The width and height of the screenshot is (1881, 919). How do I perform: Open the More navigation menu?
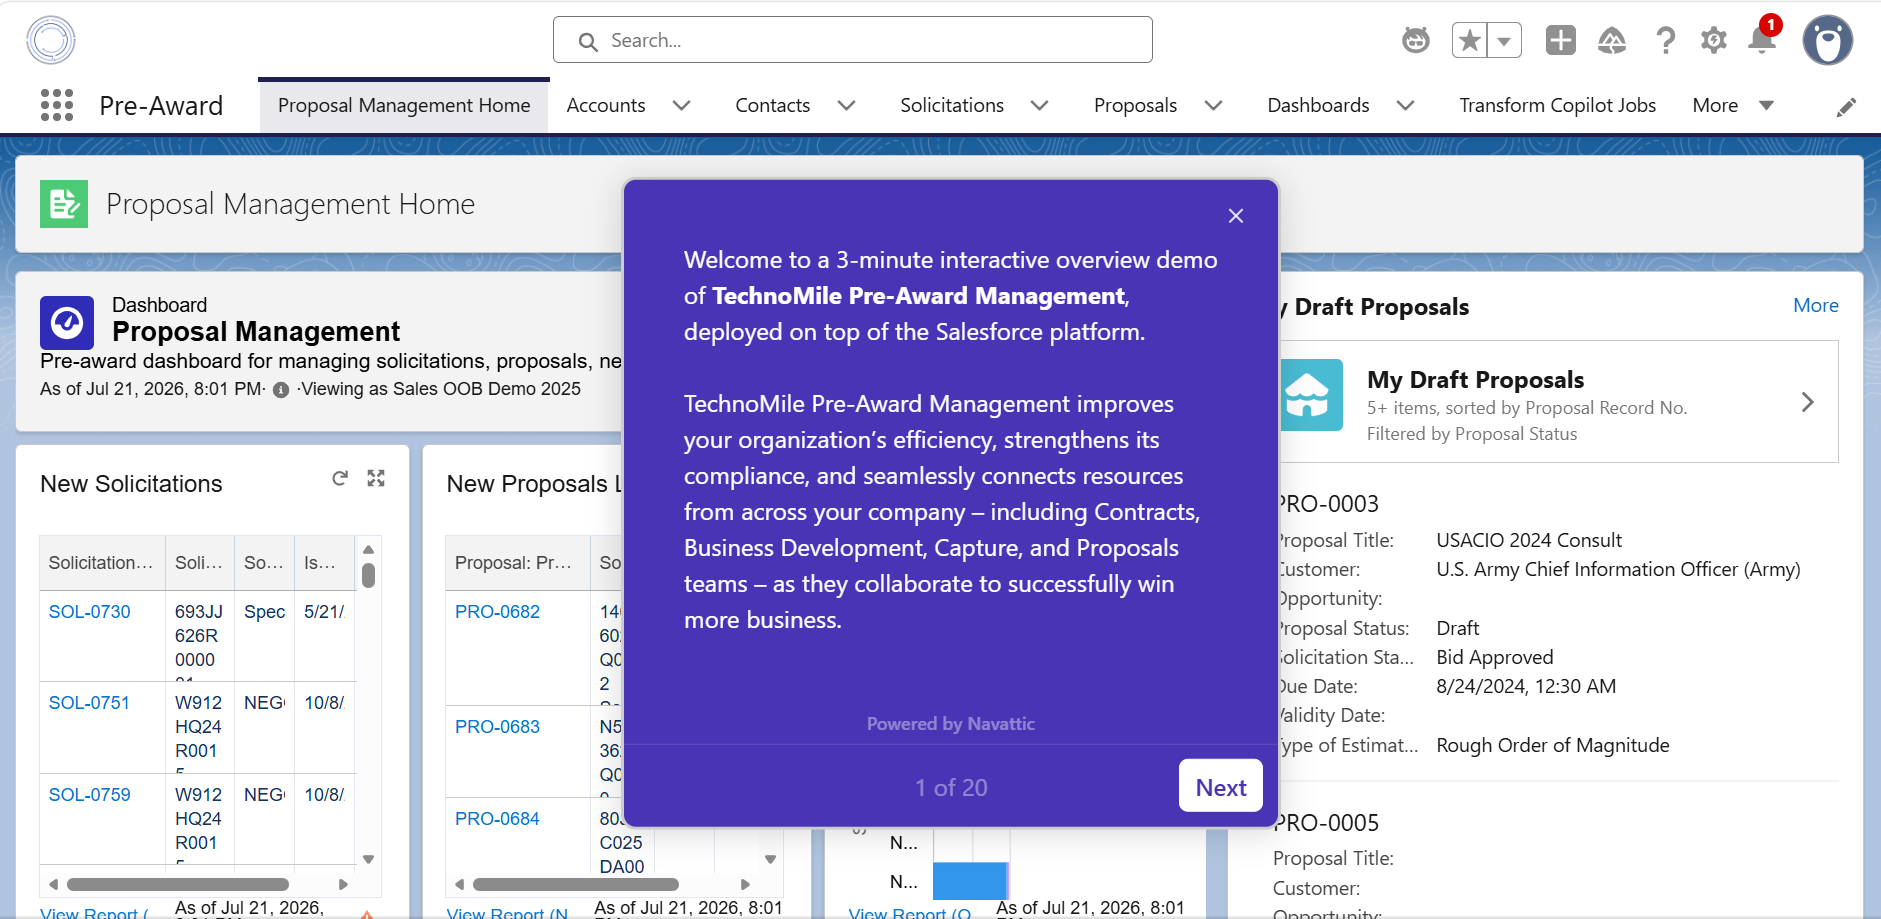coord(1733,106)
